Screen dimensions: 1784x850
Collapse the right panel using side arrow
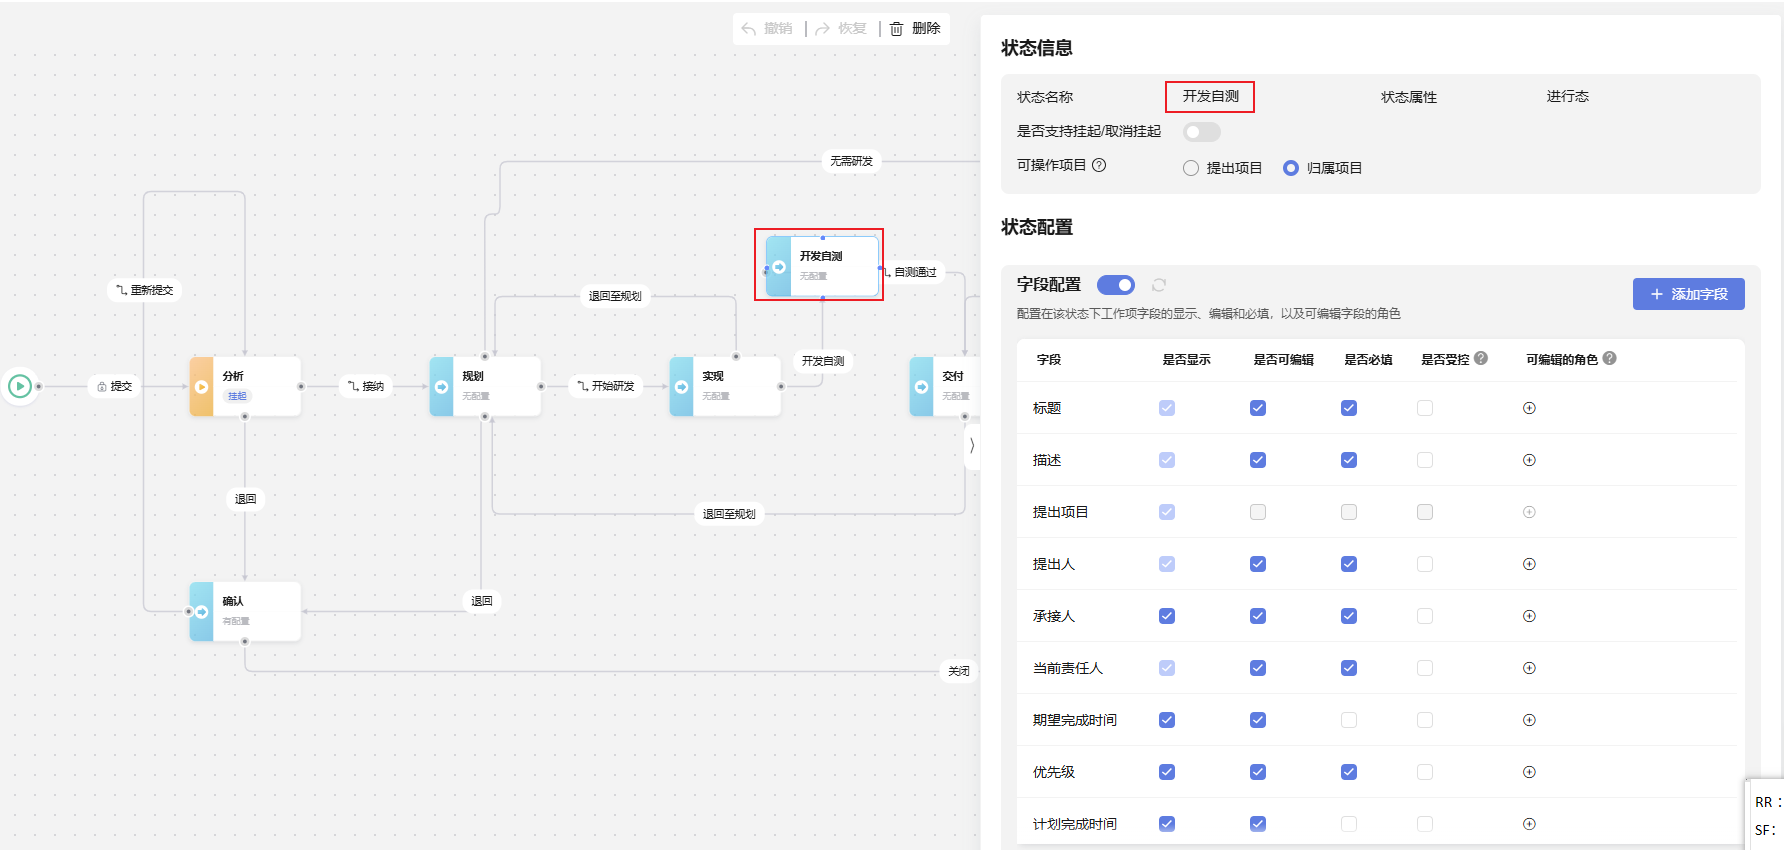(x=972, y=446)
